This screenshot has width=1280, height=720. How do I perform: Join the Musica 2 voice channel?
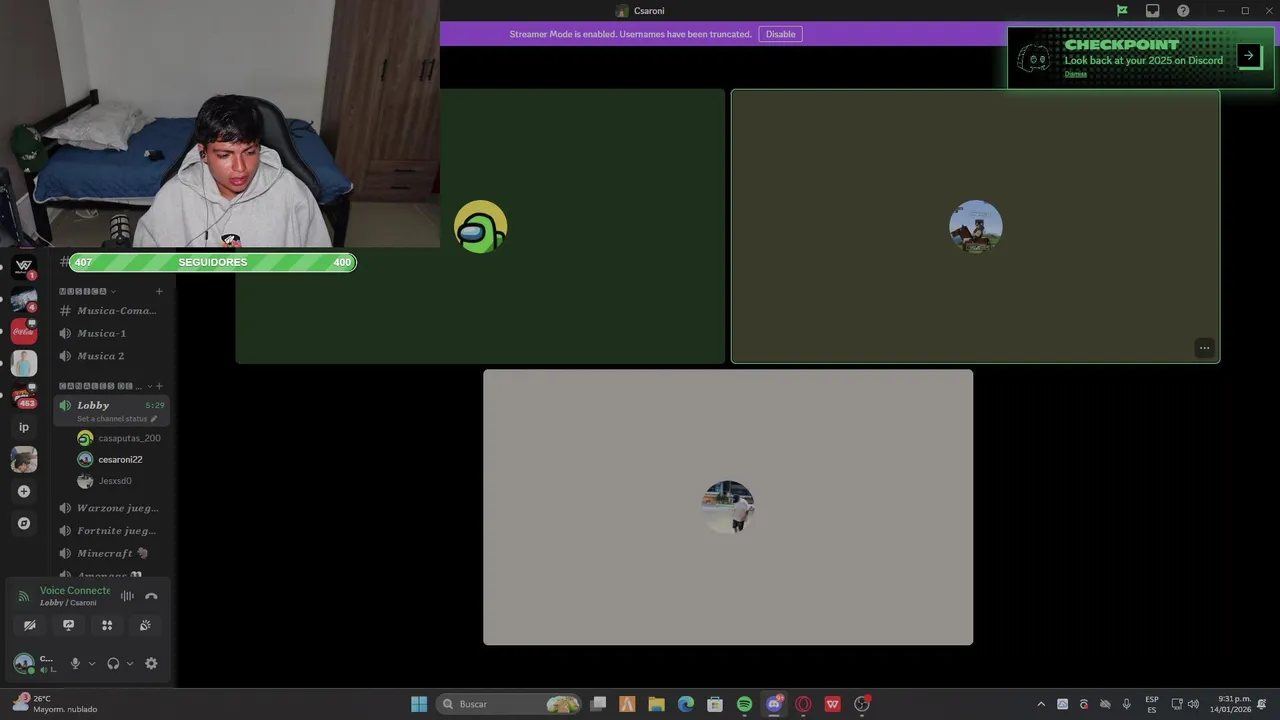pos(111,356)
